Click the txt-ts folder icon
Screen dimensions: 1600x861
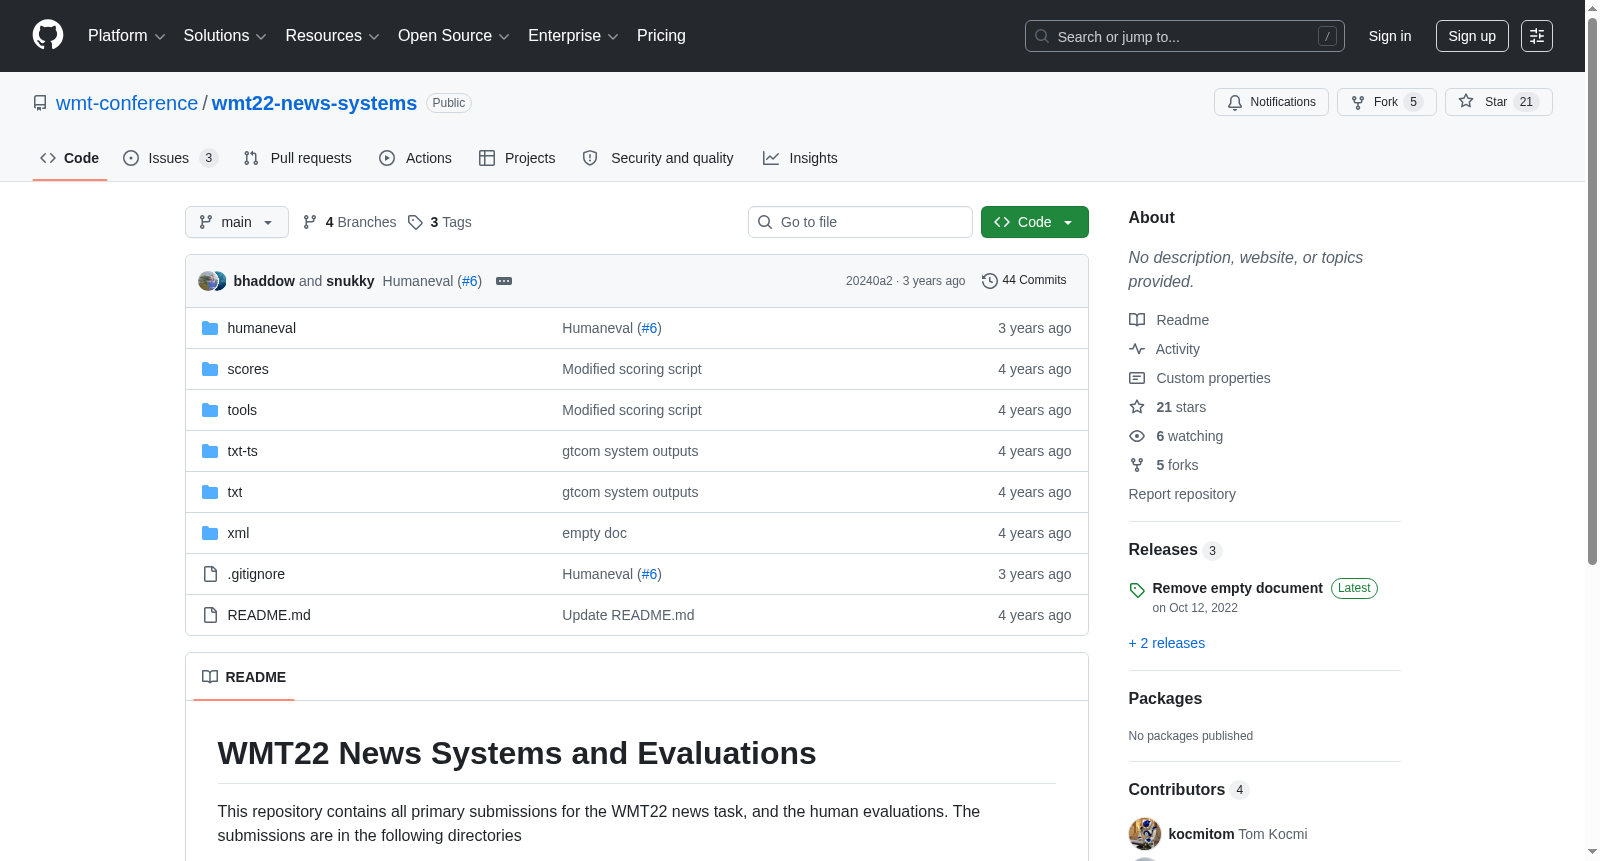pos(210,451)
